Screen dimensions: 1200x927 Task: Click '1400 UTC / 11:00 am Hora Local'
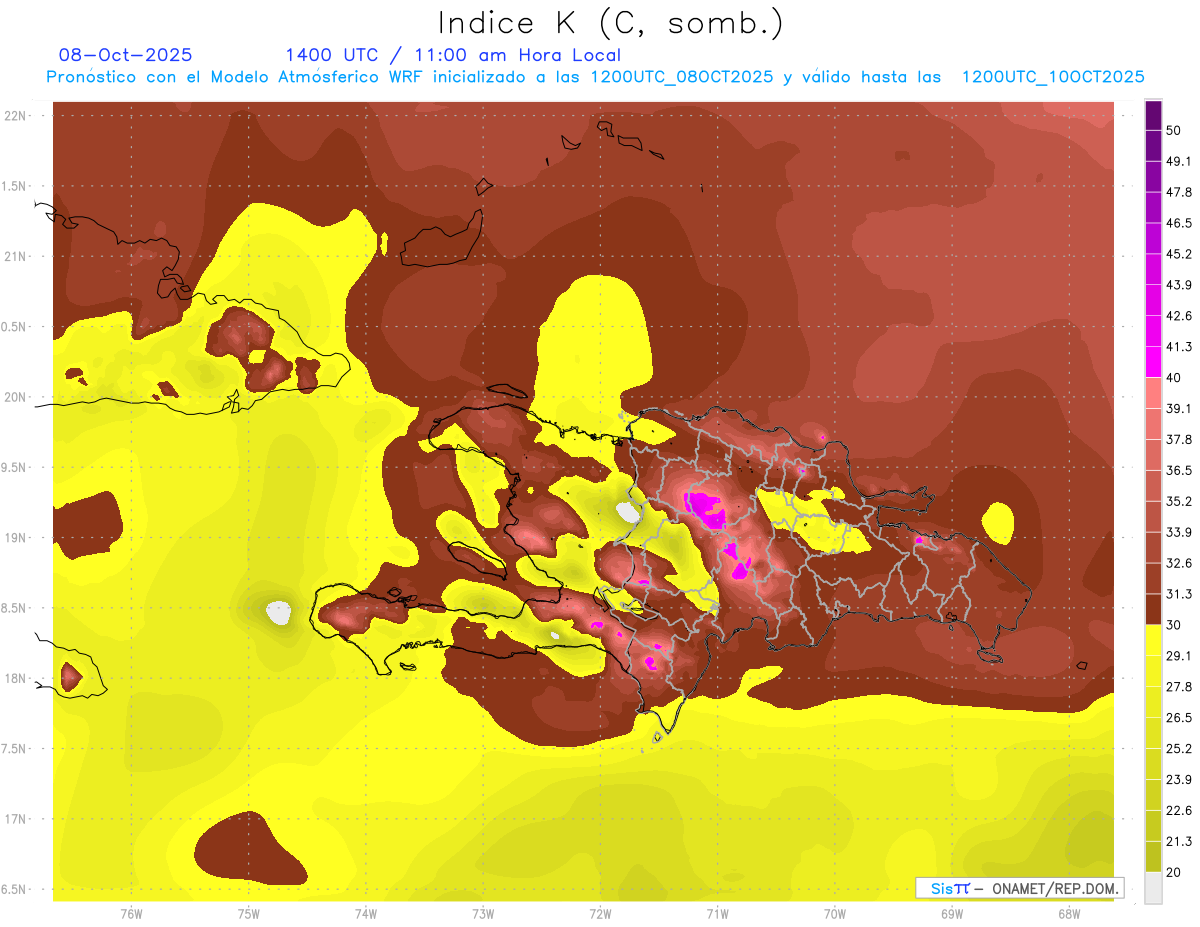point(453,55)
